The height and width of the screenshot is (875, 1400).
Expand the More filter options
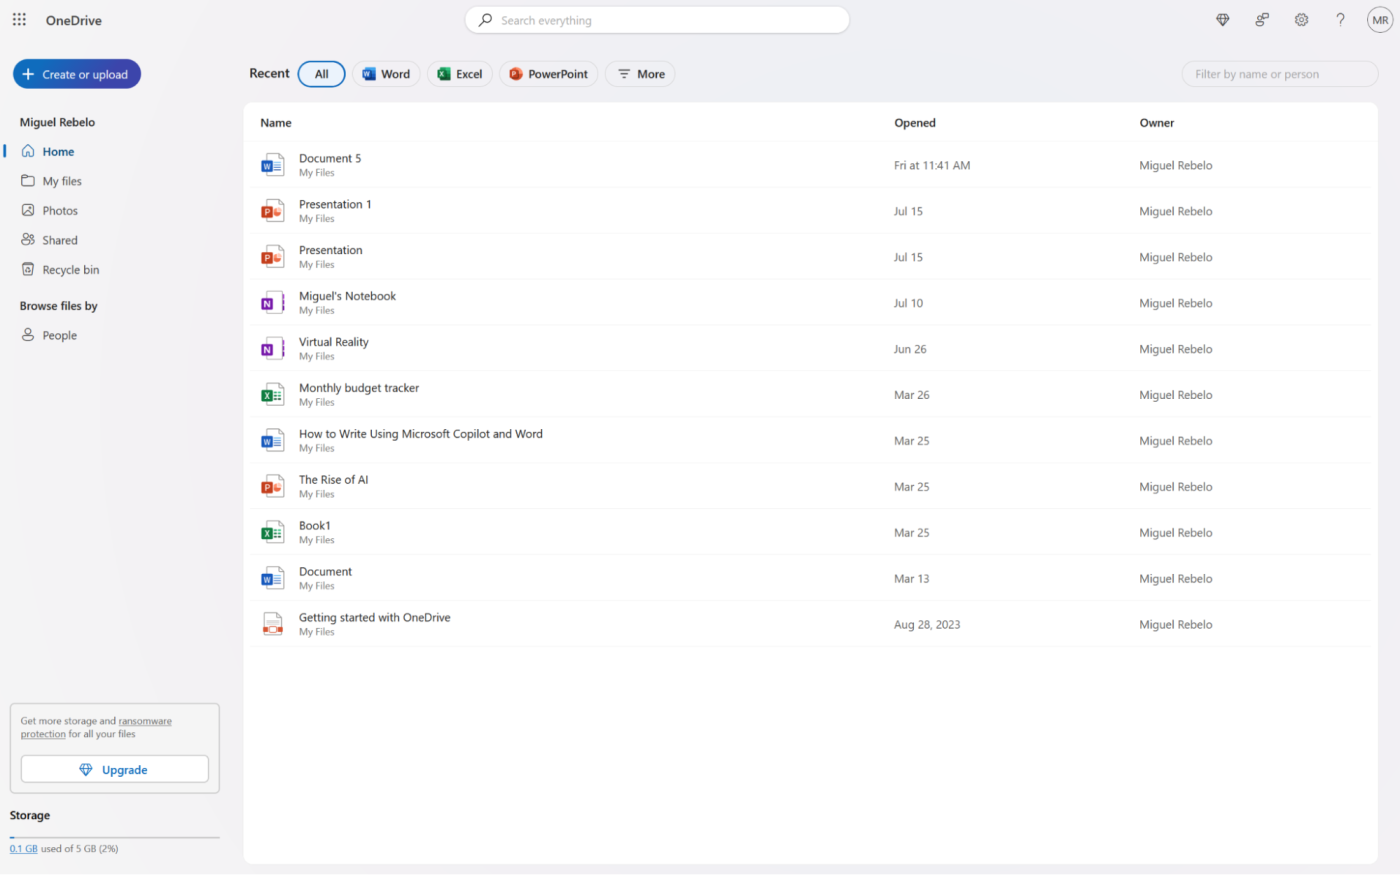[640, 74]
